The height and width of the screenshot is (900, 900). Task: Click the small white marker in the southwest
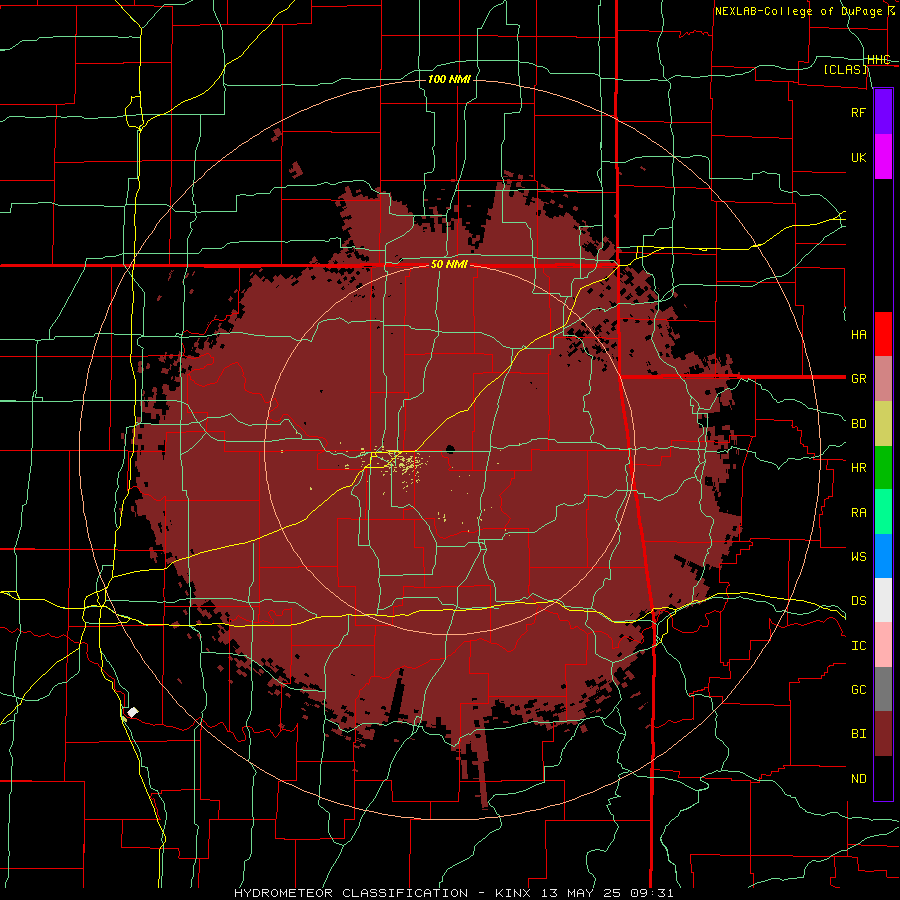pos(133,712)
